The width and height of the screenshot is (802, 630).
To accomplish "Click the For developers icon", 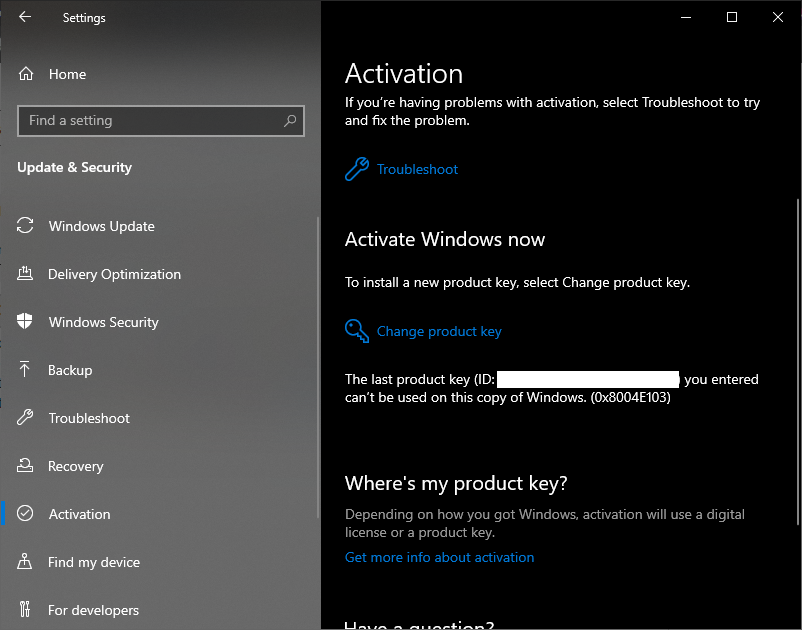I will click(x=25, y=609).
